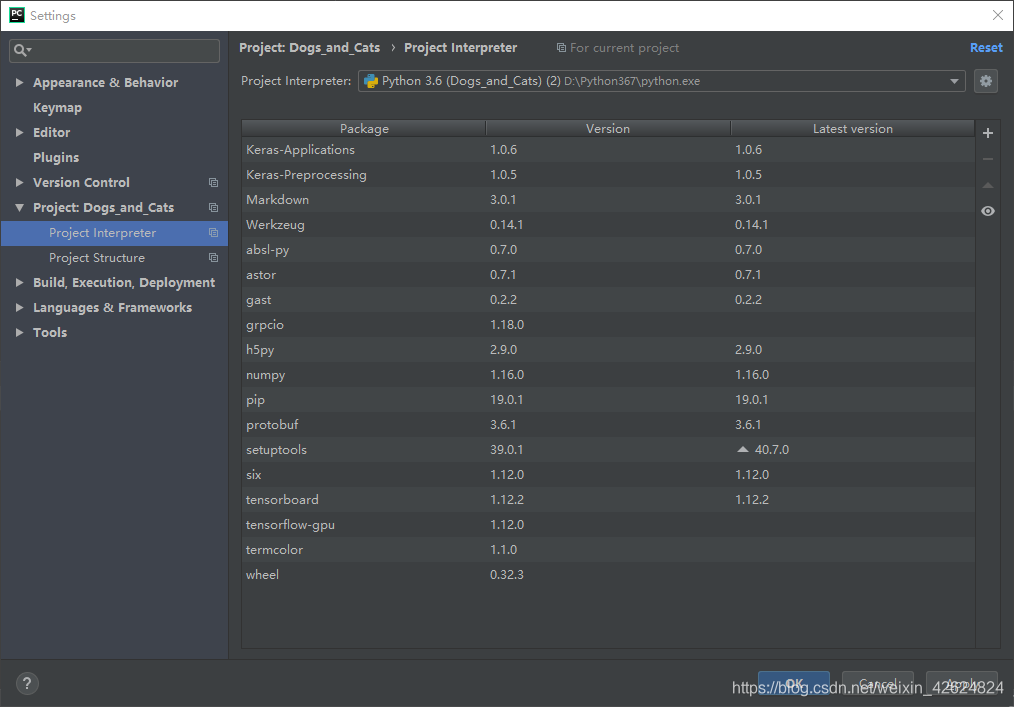The image size is (1014, 707).
Task: Open the Project Interpreter dropdown
Action: point(662,81)
